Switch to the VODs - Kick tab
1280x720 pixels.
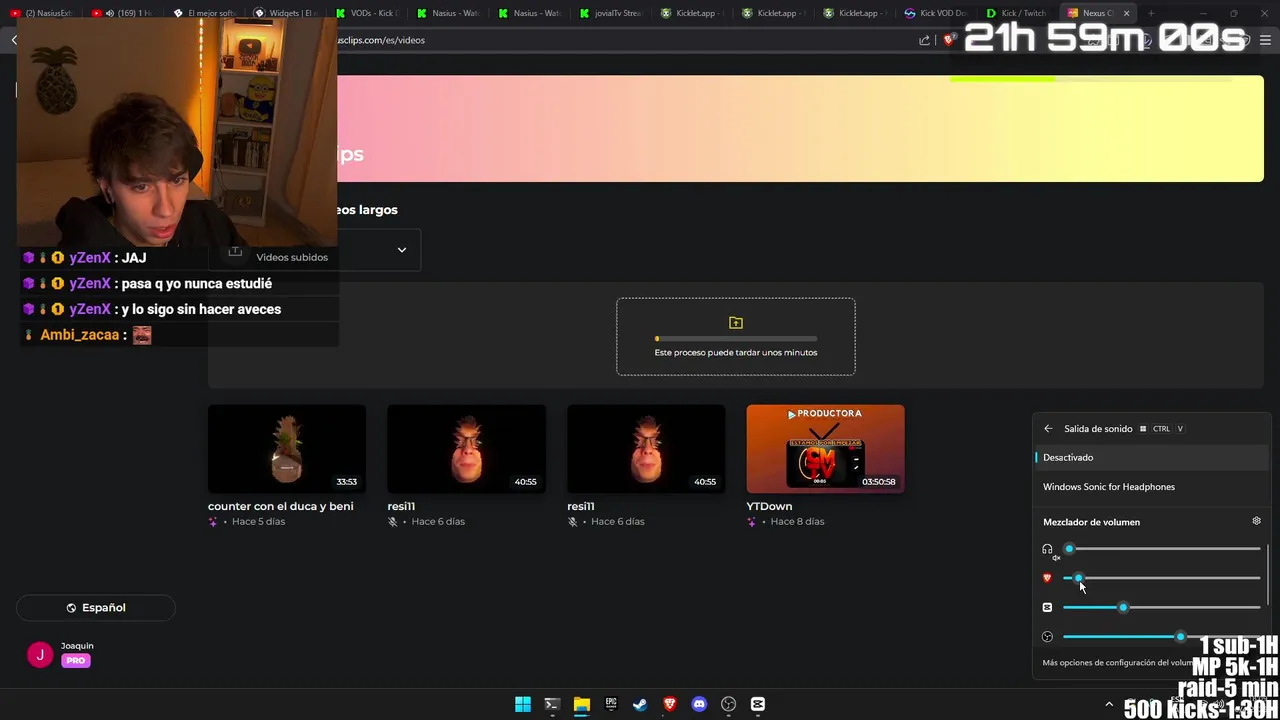click(368, 13)
